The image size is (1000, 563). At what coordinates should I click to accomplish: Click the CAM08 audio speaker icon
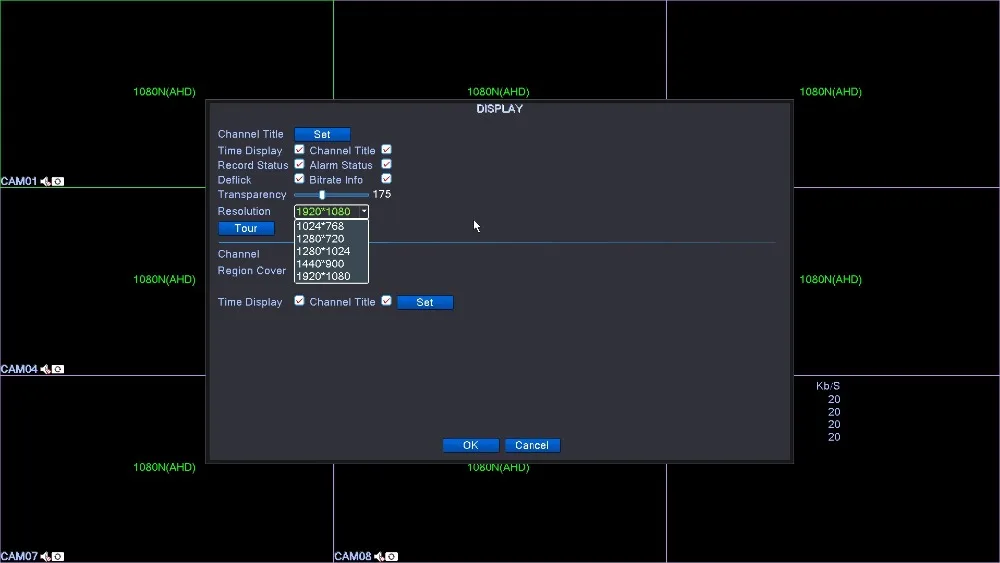(379, 557)
